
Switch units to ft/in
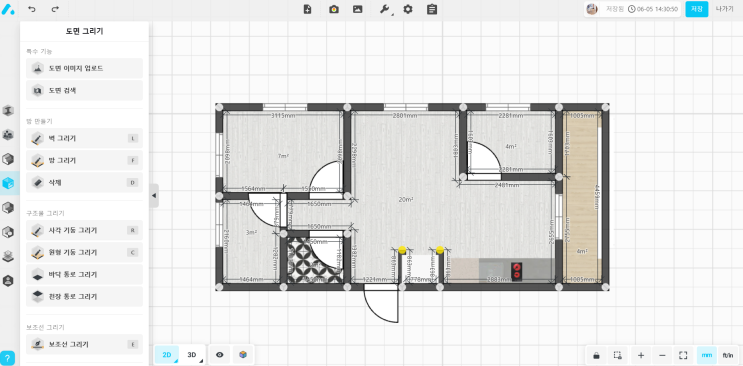(727, 355)
